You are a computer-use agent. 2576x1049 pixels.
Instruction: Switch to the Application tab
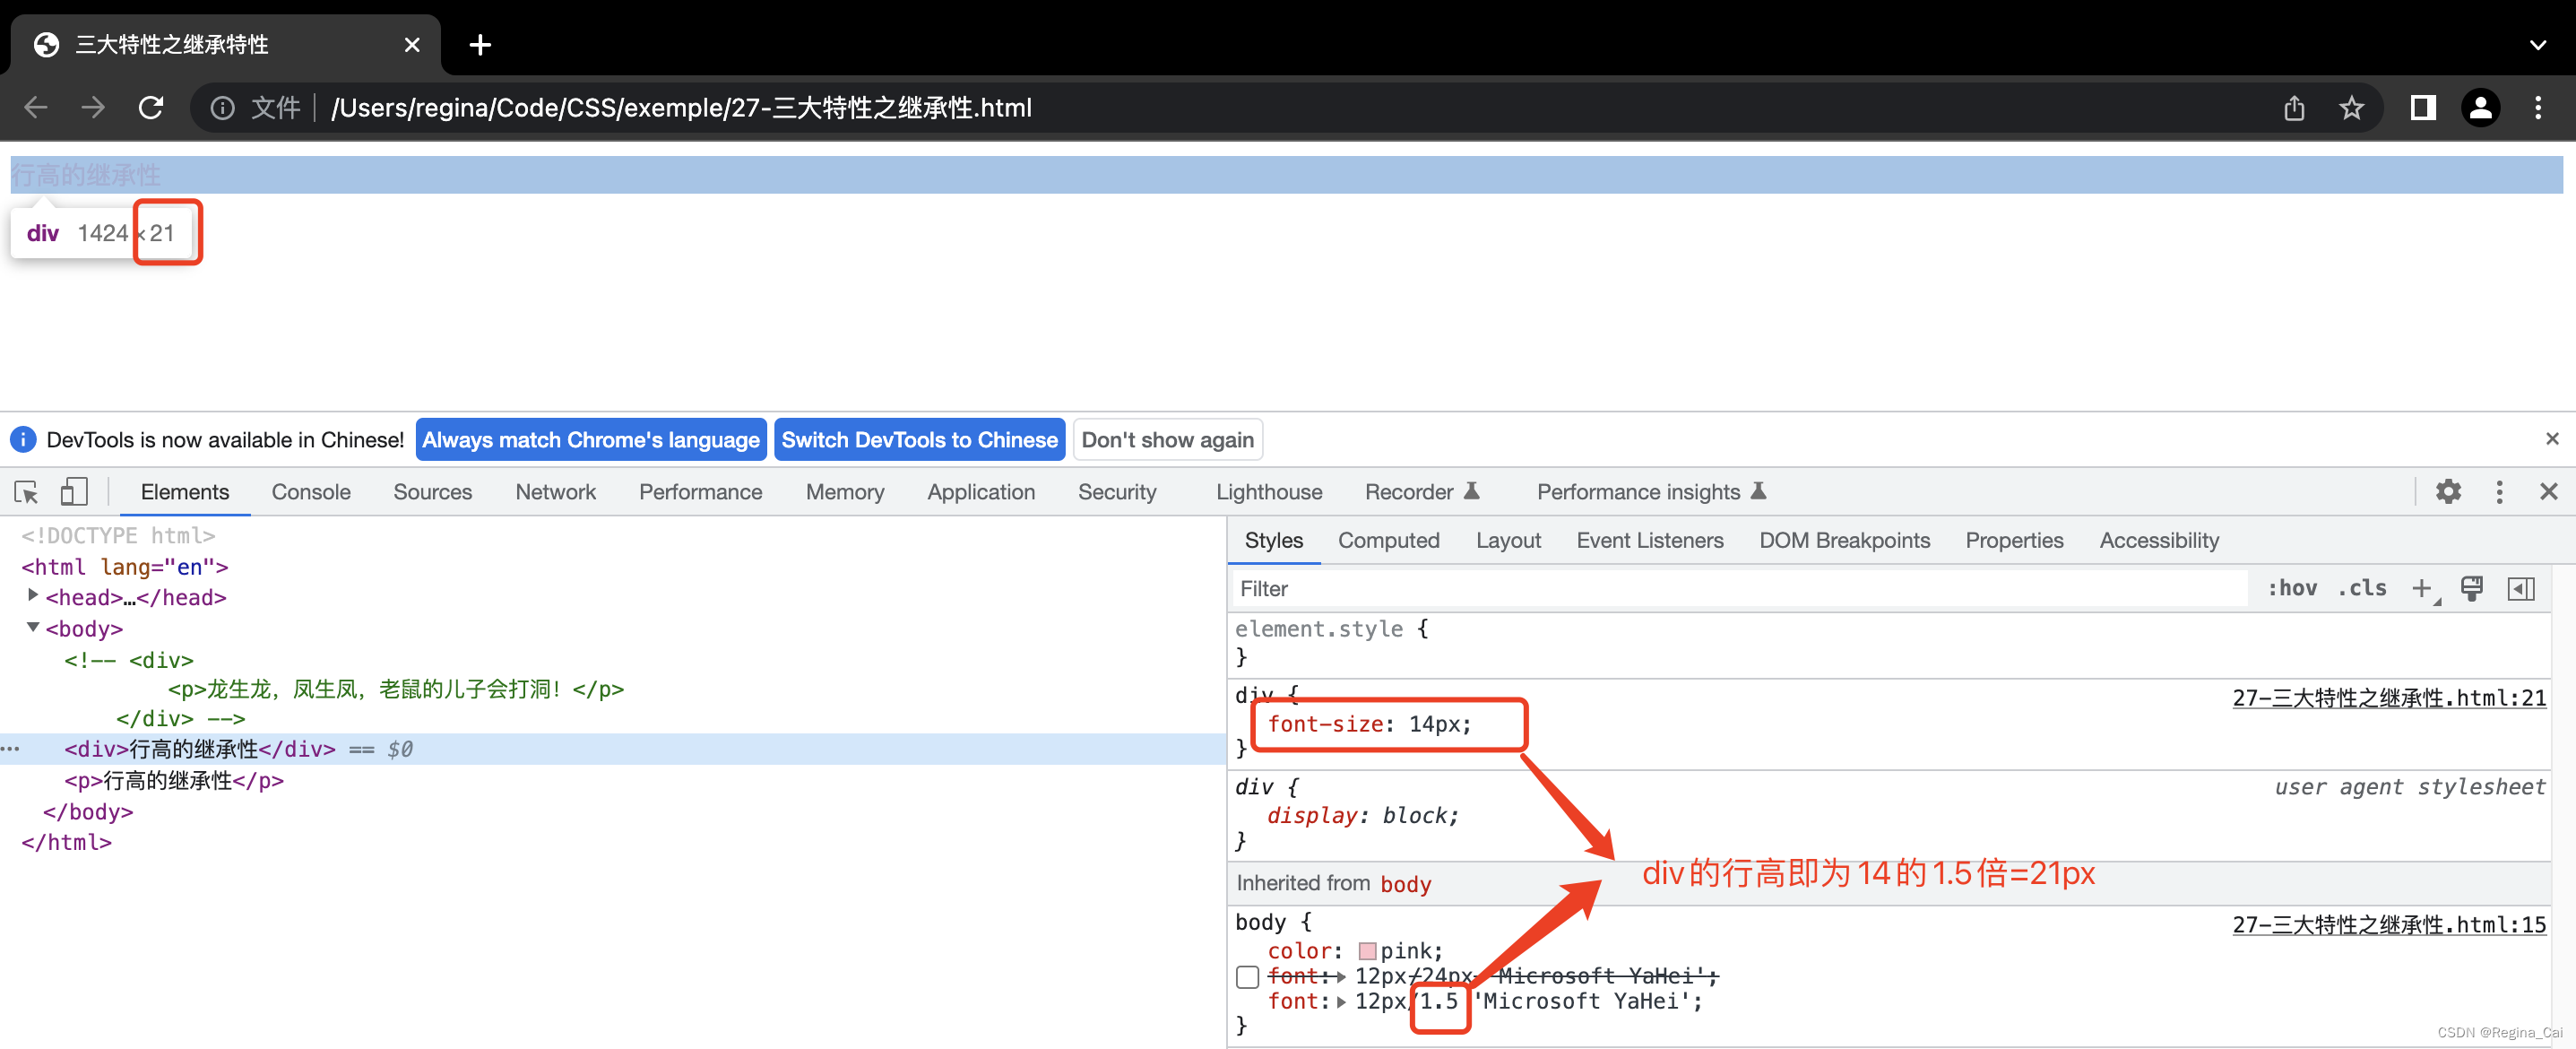[x=980, y=492]
